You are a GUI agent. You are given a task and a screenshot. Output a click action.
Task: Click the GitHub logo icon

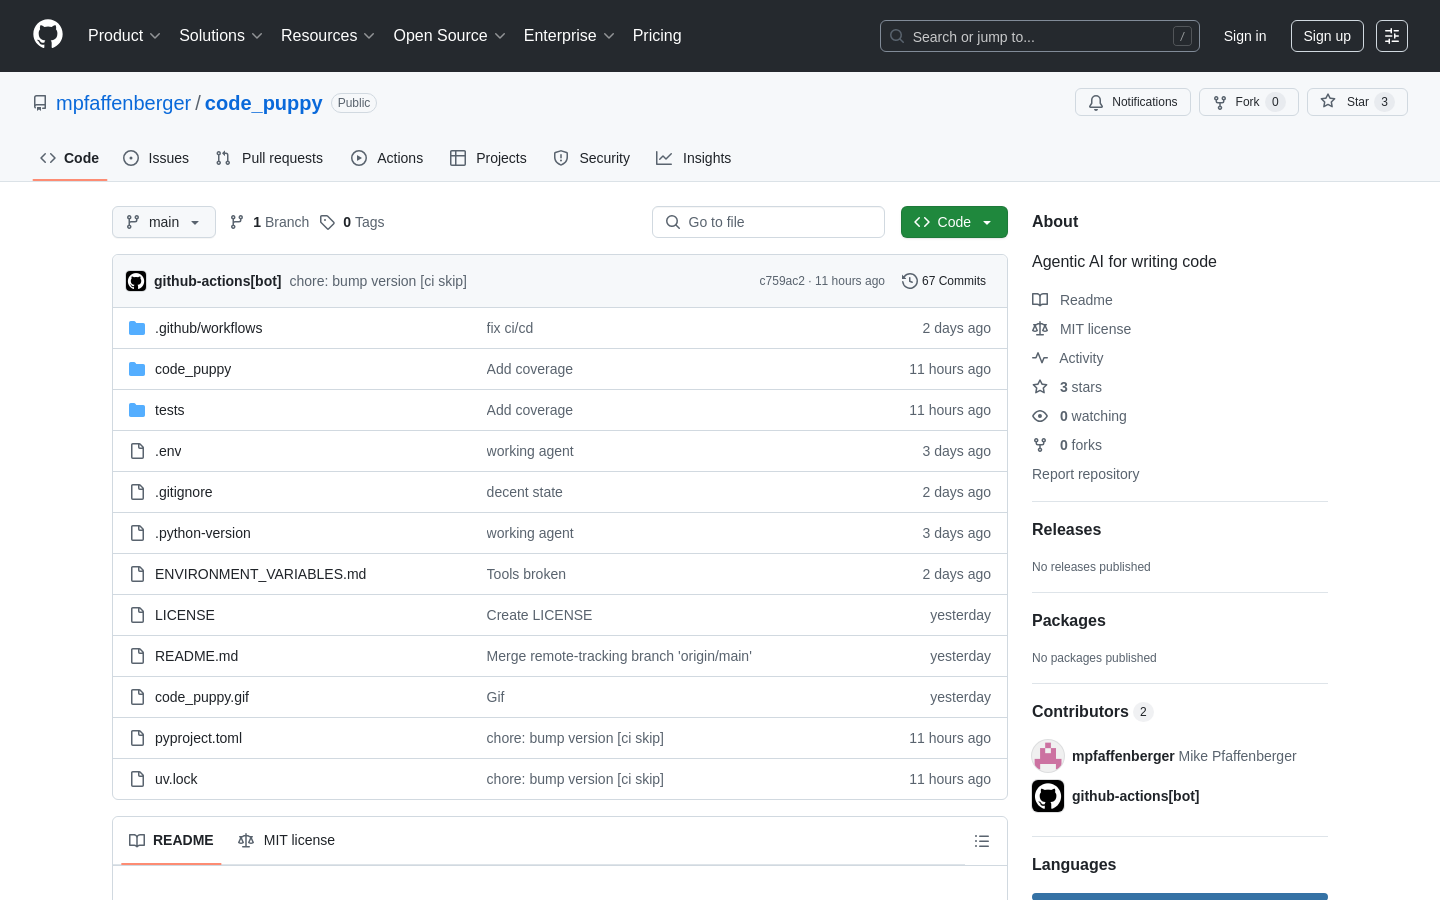[48, 35]
